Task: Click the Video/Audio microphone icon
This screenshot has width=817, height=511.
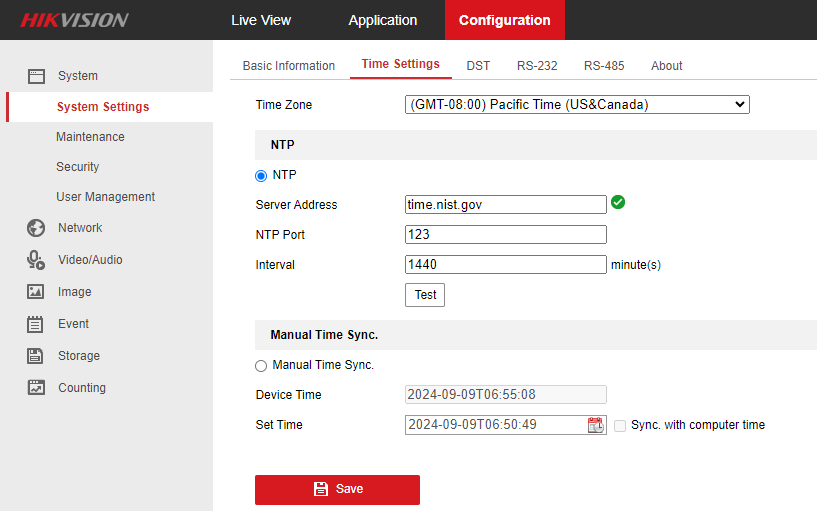Action: click(36, 260)
